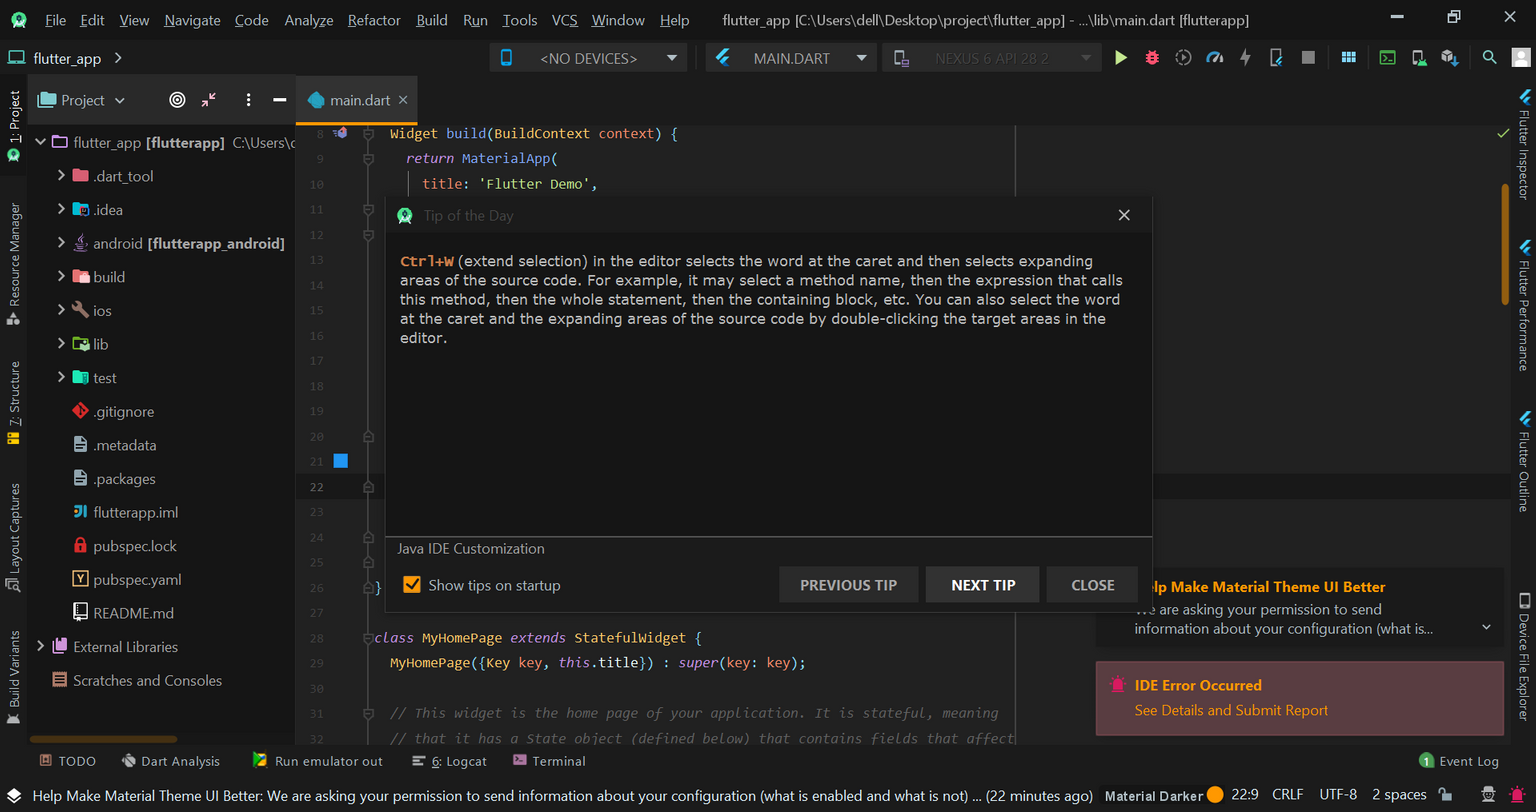
Task: Toggle Show tips on startup checkbox
Action: tap(411, 585)
